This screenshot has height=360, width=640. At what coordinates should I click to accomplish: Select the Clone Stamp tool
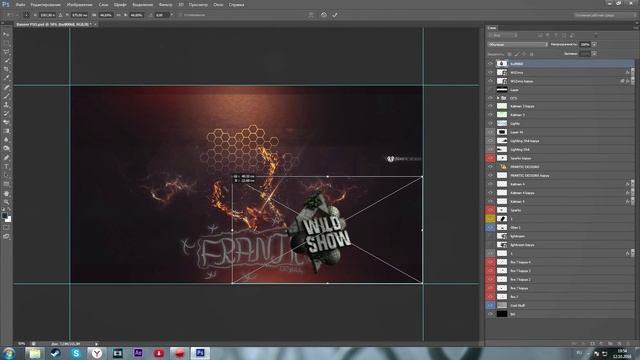click(6, 105)
